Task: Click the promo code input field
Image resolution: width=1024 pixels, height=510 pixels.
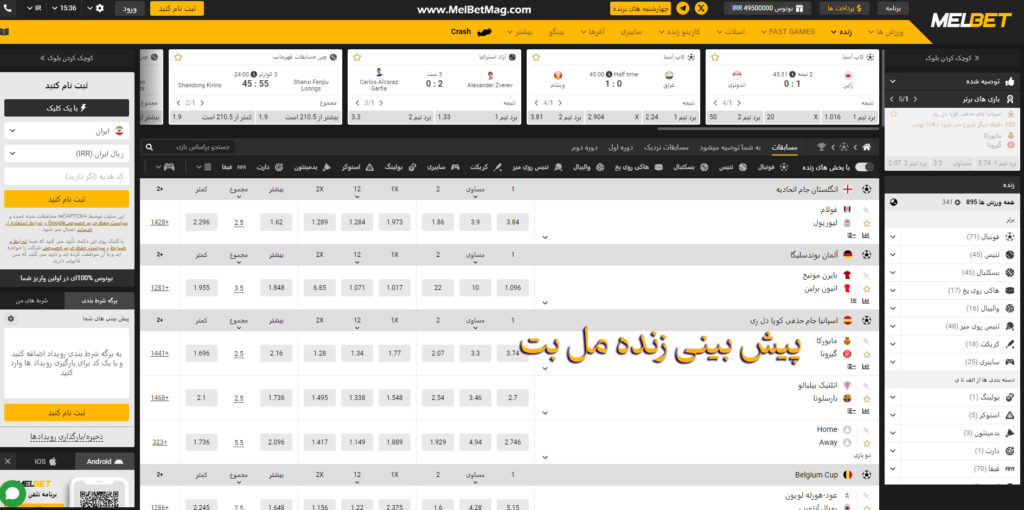Action: [68, 176]
